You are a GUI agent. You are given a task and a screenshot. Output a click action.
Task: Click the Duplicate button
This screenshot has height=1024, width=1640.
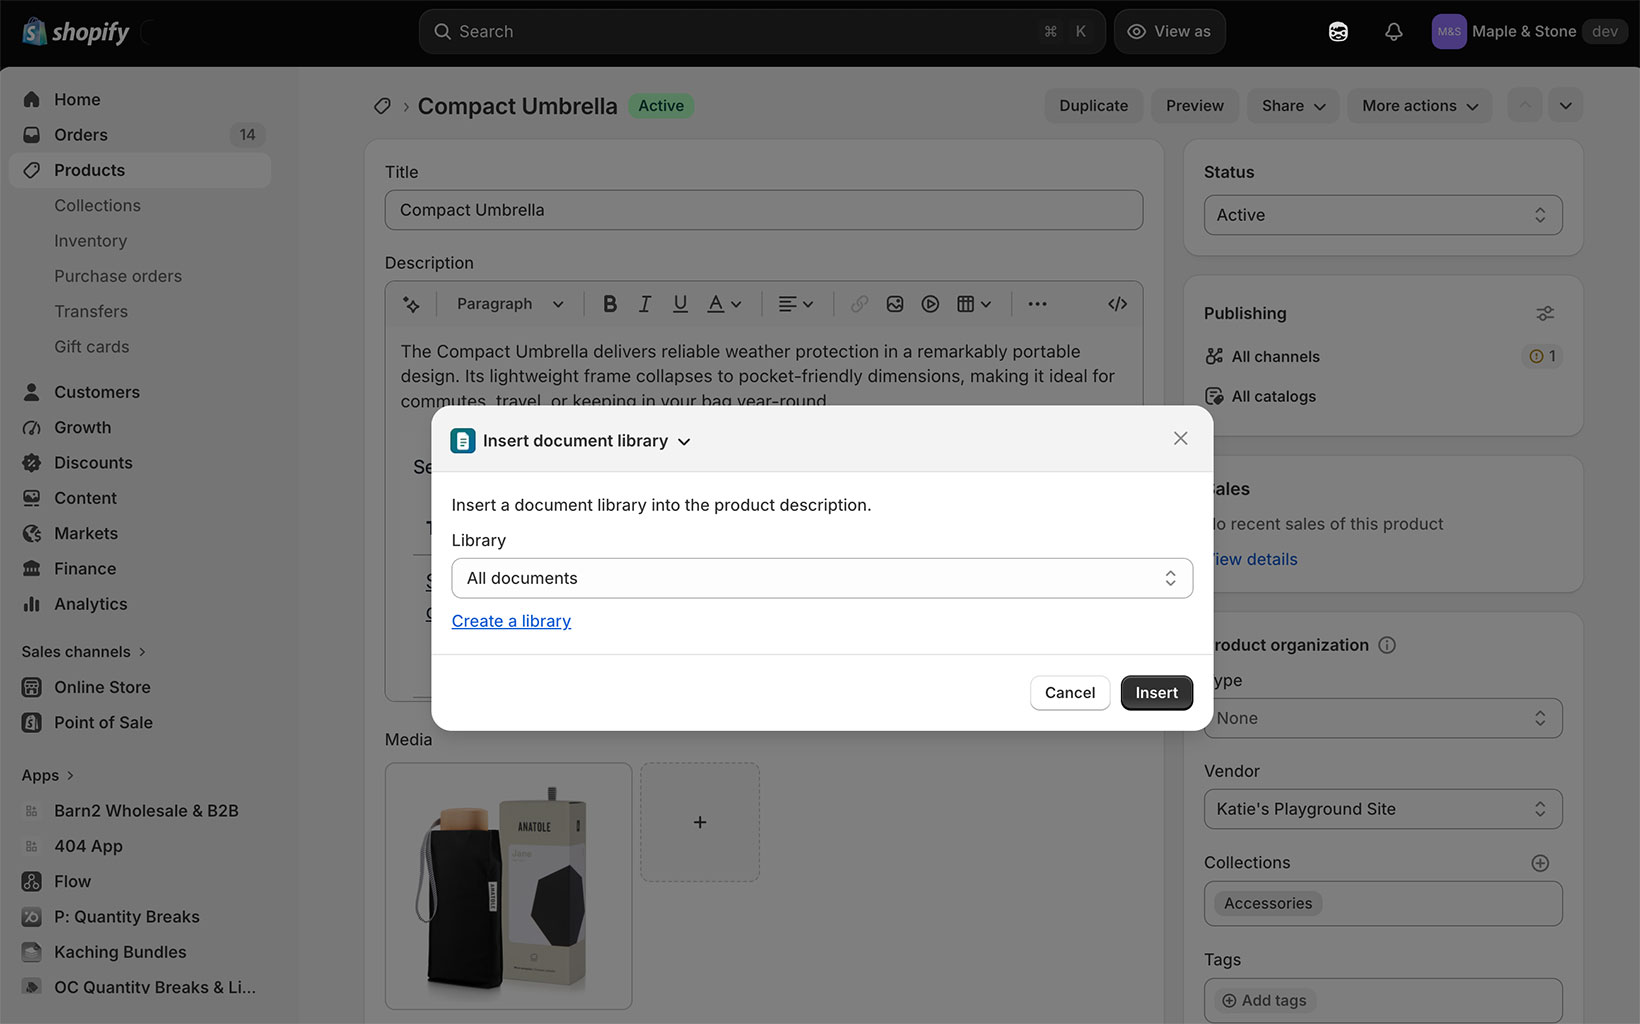coord(1094,106)
